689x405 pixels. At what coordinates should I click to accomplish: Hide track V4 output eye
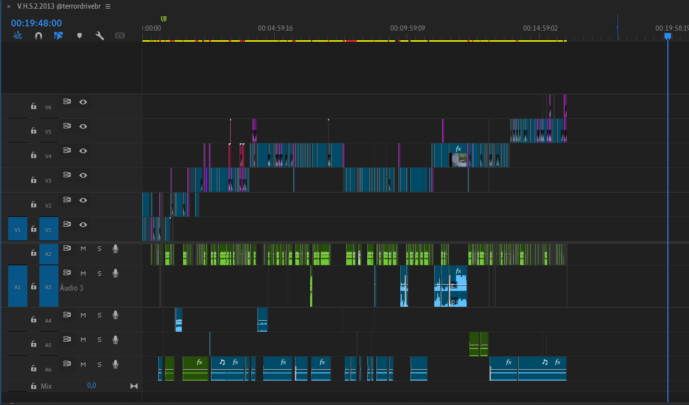(83, 151)
